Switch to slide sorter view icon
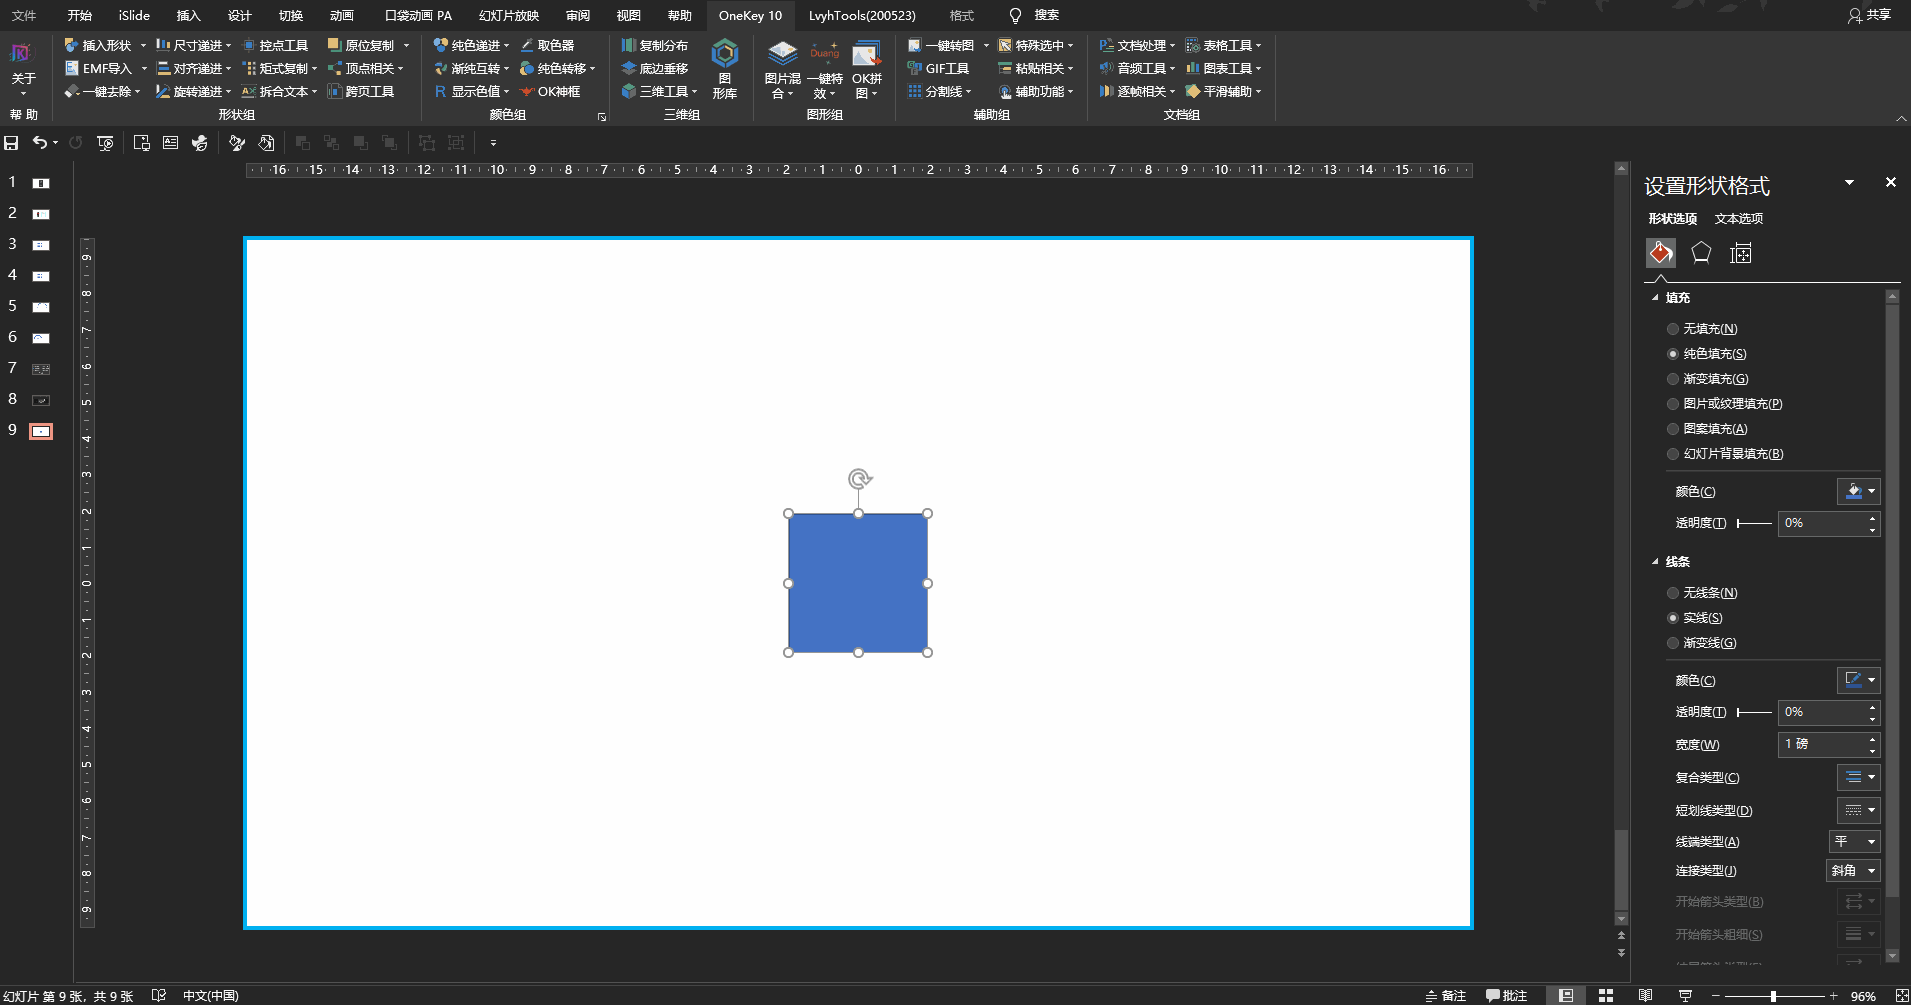Image resolution: width=1911 pixels, height=1005 pixels. pos(1606,996)
